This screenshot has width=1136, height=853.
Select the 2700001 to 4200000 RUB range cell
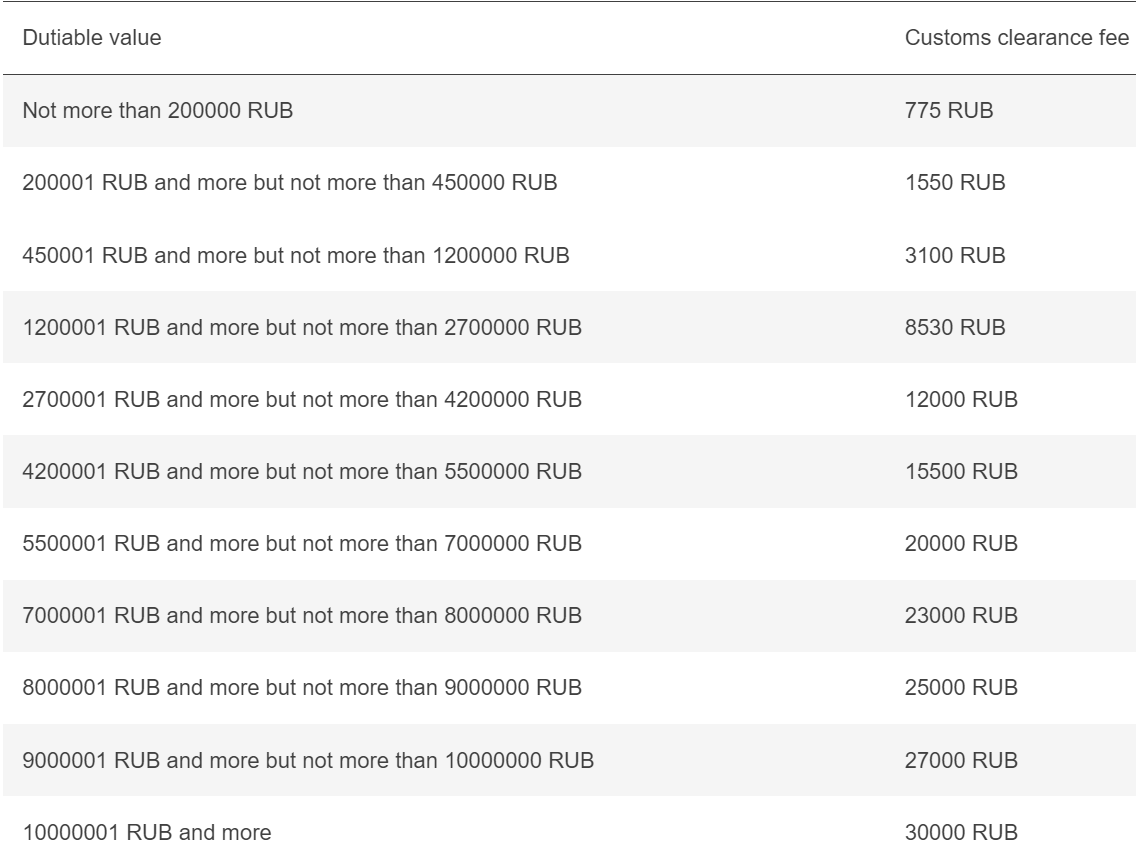299,399
